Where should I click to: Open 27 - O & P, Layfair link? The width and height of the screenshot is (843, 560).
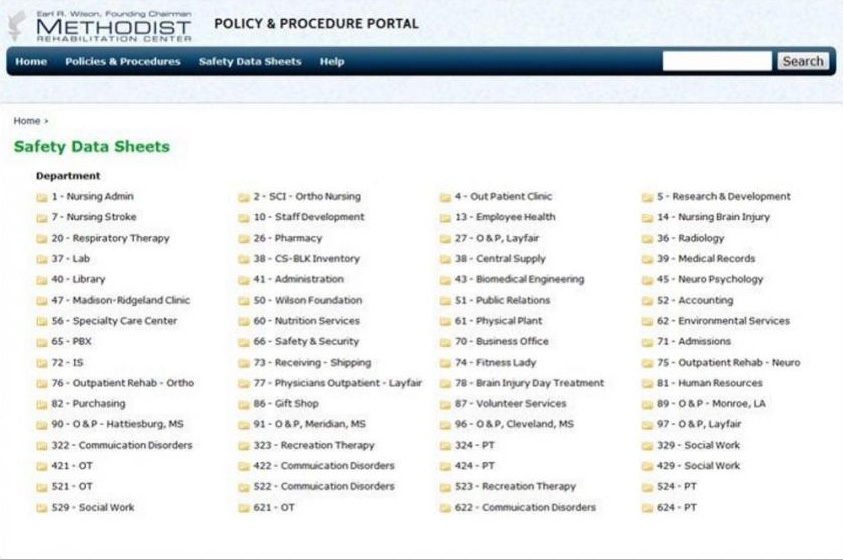[497, 238]
